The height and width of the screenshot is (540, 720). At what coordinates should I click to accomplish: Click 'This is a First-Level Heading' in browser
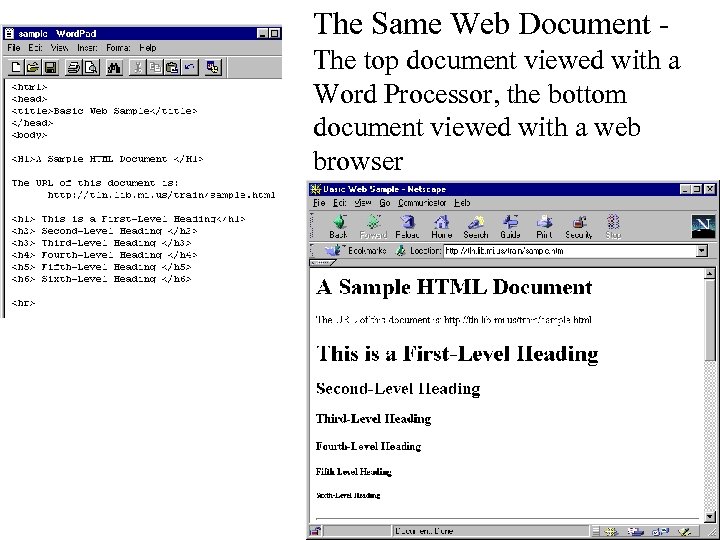click(x=457, y=354)
